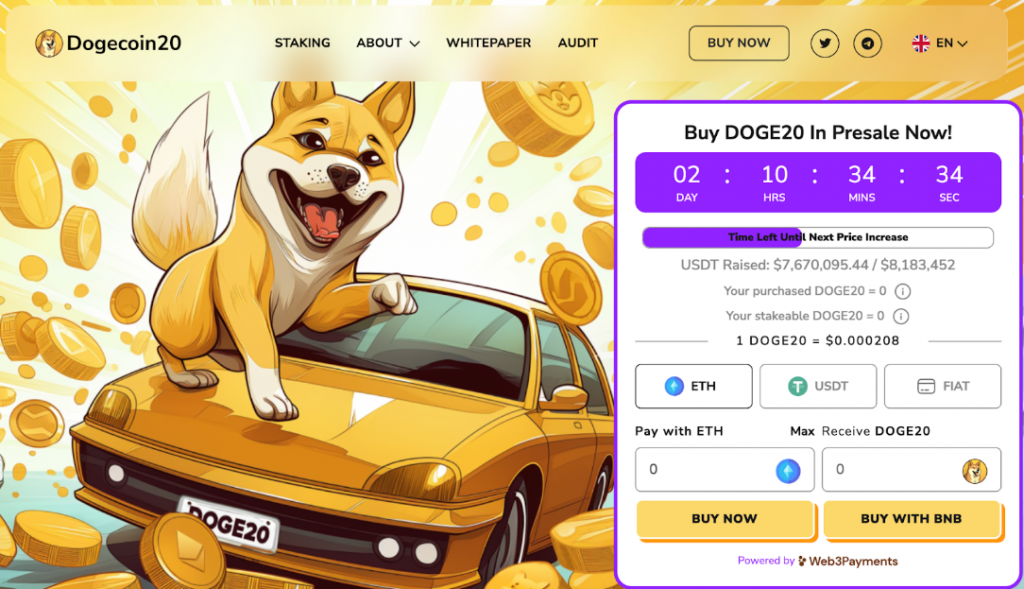This screenshot has height=589, width=1024.
Task: Open the Telegram social icon
Action: (x=867, y=43)
